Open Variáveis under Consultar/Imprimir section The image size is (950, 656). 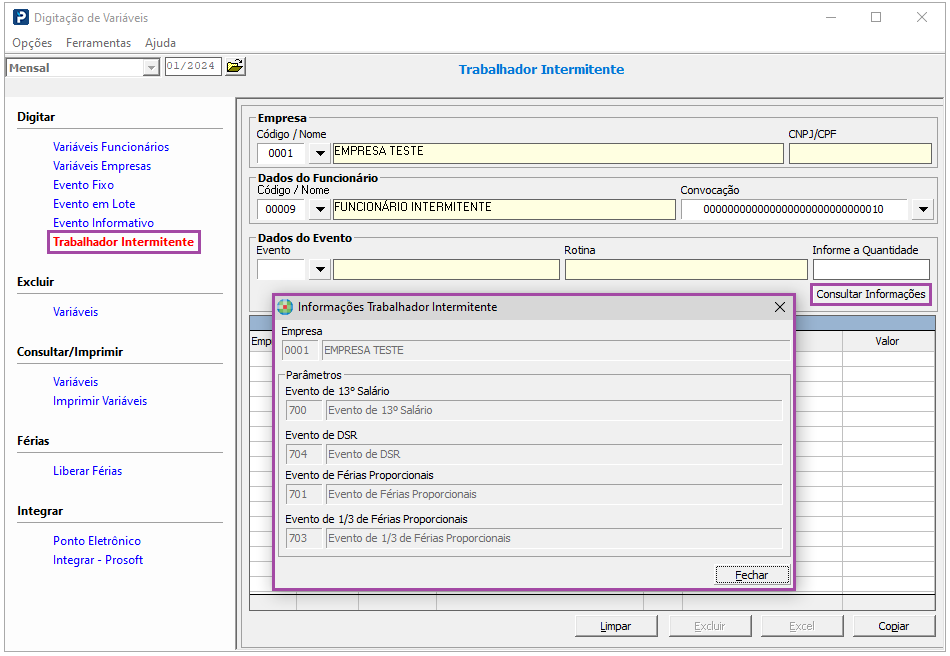click(x=75, y=382)
